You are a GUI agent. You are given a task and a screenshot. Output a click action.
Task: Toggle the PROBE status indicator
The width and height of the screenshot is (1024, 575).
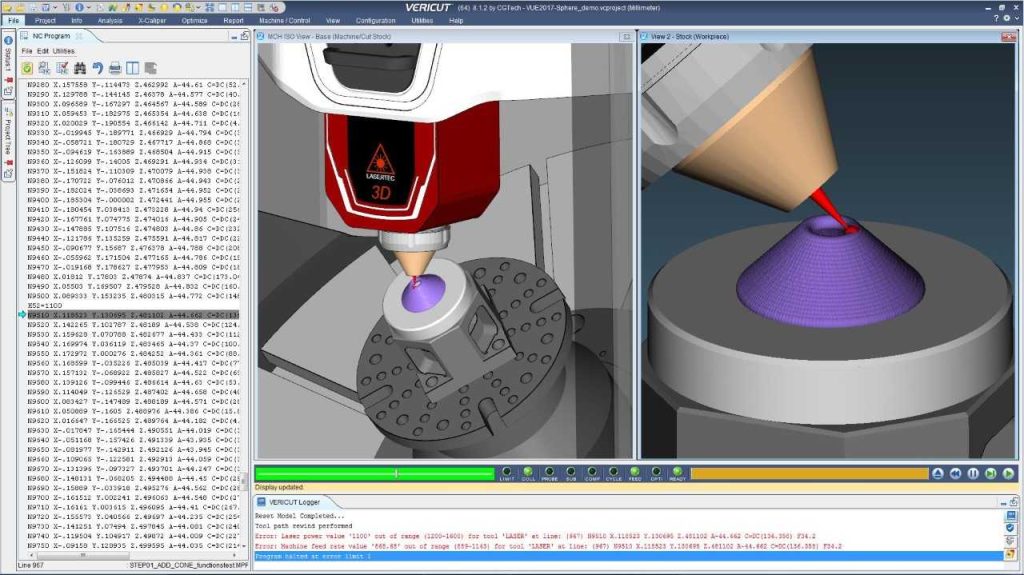point(549,471)
